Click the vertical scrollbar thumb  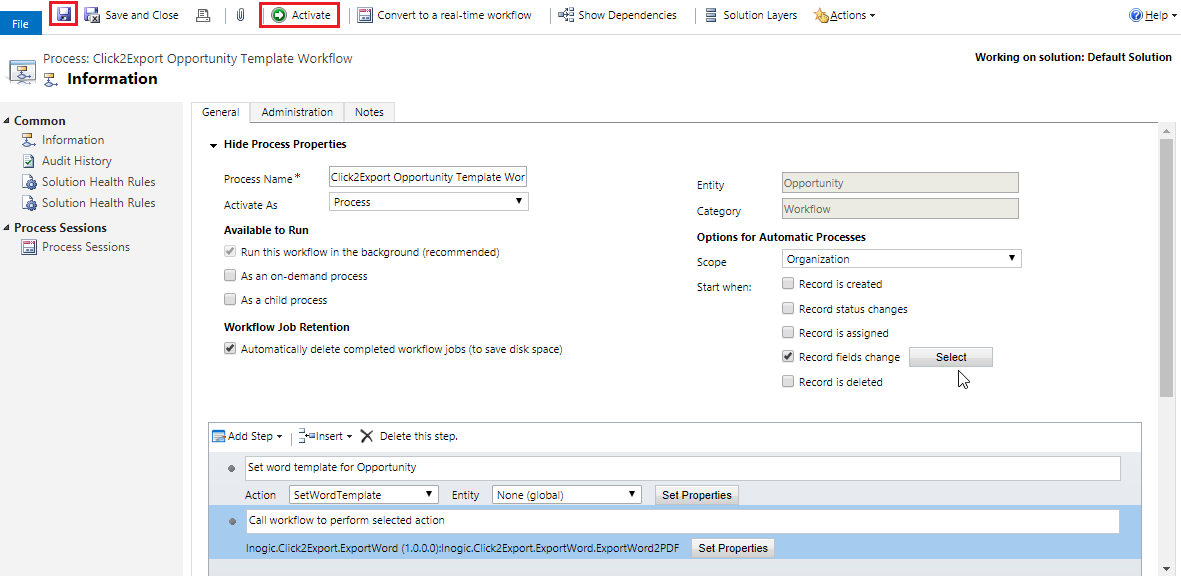point(1167,267)
